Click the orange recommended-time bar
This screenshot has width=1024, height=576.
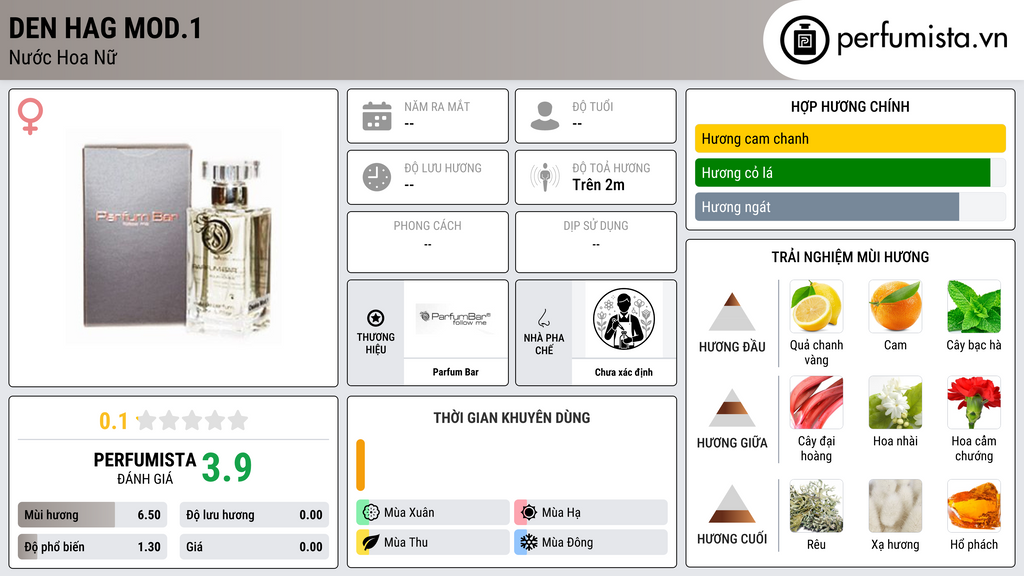pyautogui.click(x=360, y=465)
